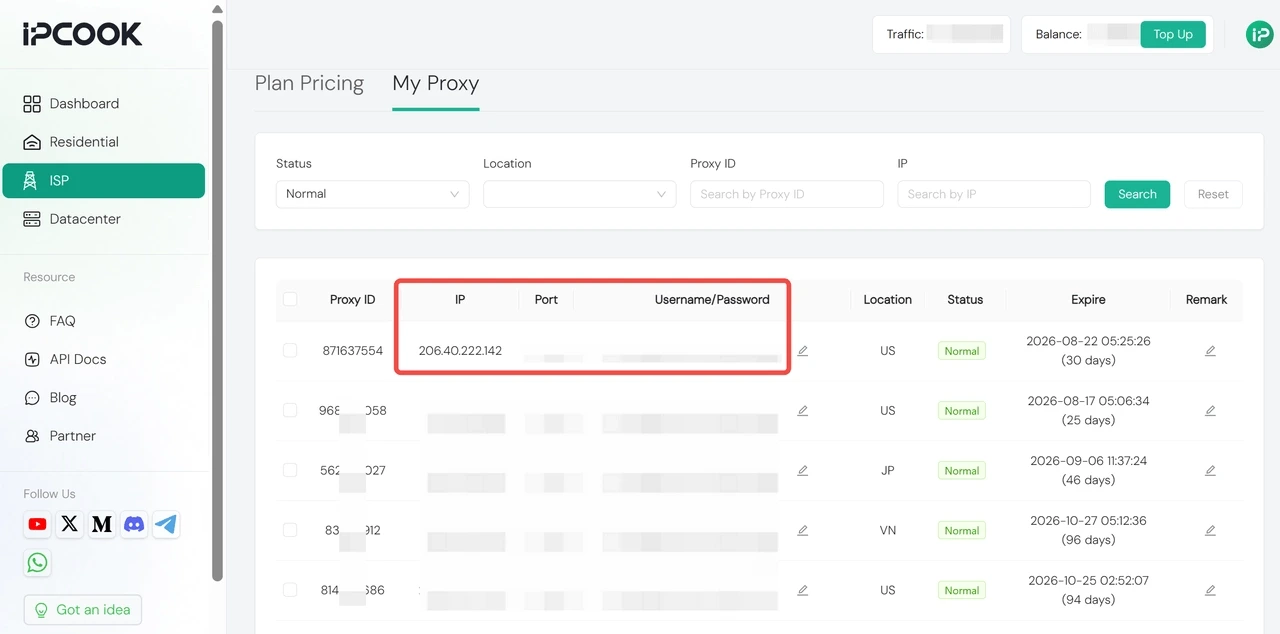
Task: Click the Search by IP field
Action: (994, 194)
